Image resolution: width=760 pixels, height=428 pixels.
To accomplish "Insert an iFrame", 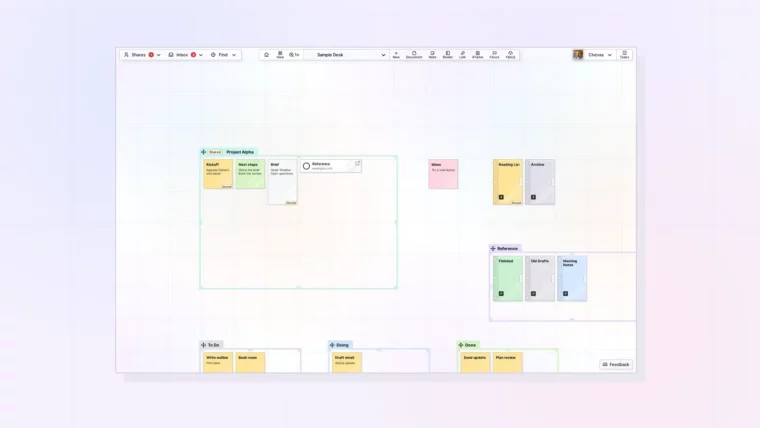I will pyautogui.click(x=477, y=55).
